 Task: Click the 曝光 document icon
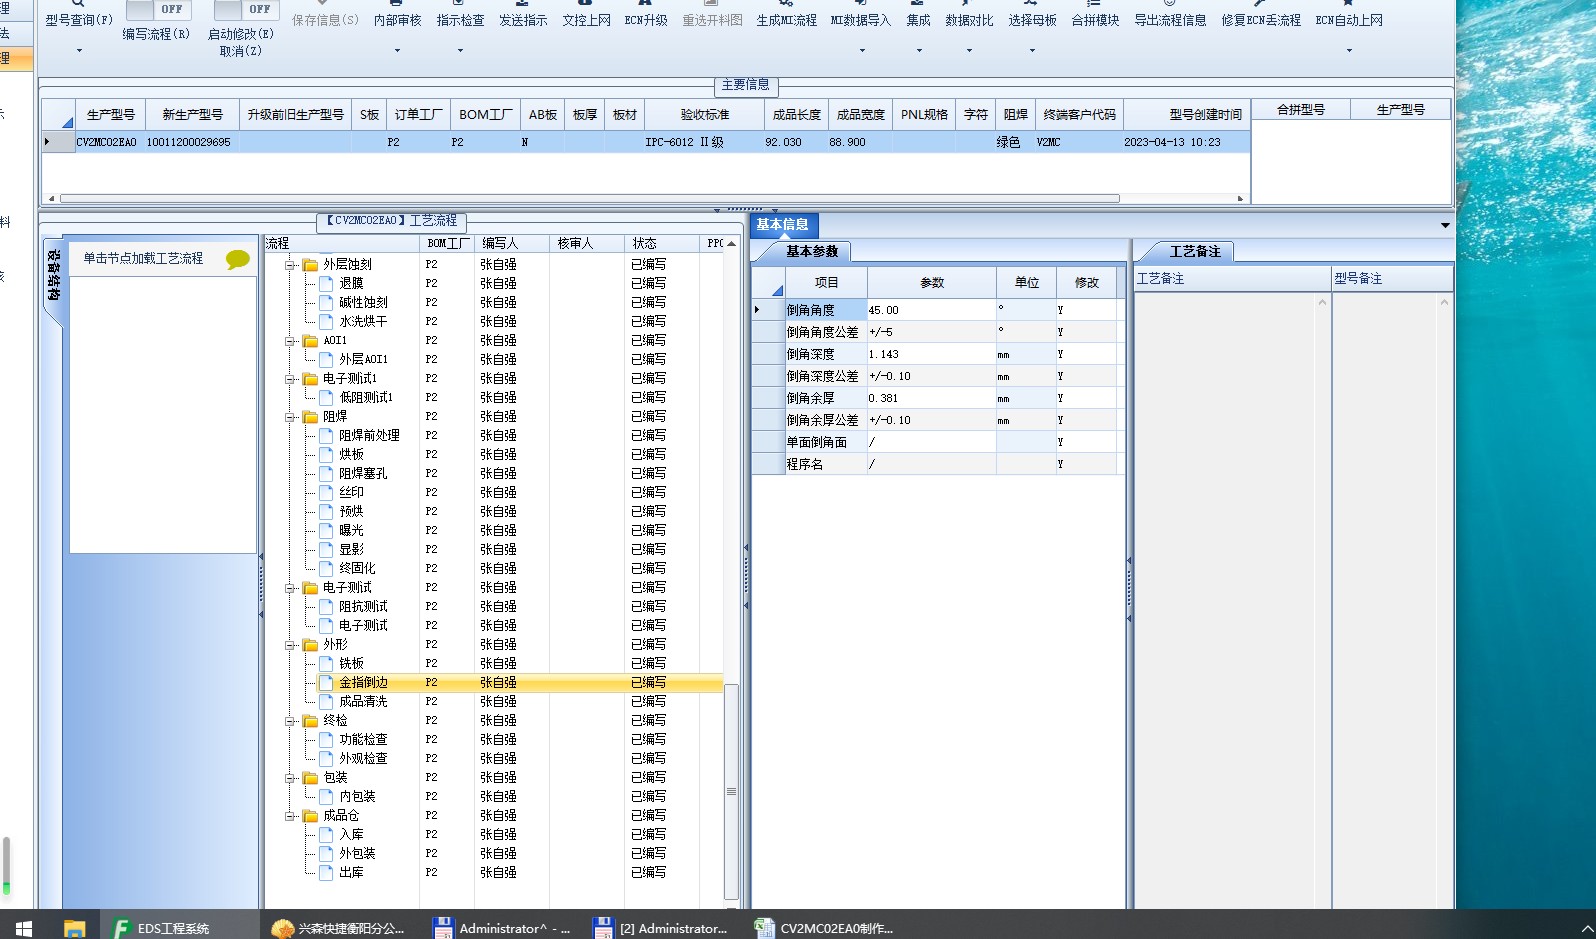pos(326,530)
